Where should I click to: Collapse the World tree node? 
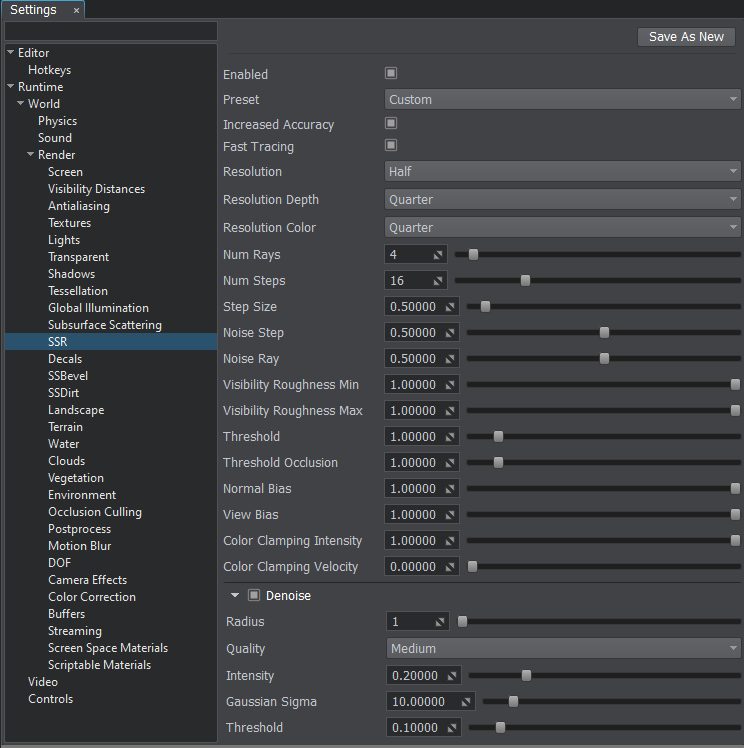[x=21, y=103]
